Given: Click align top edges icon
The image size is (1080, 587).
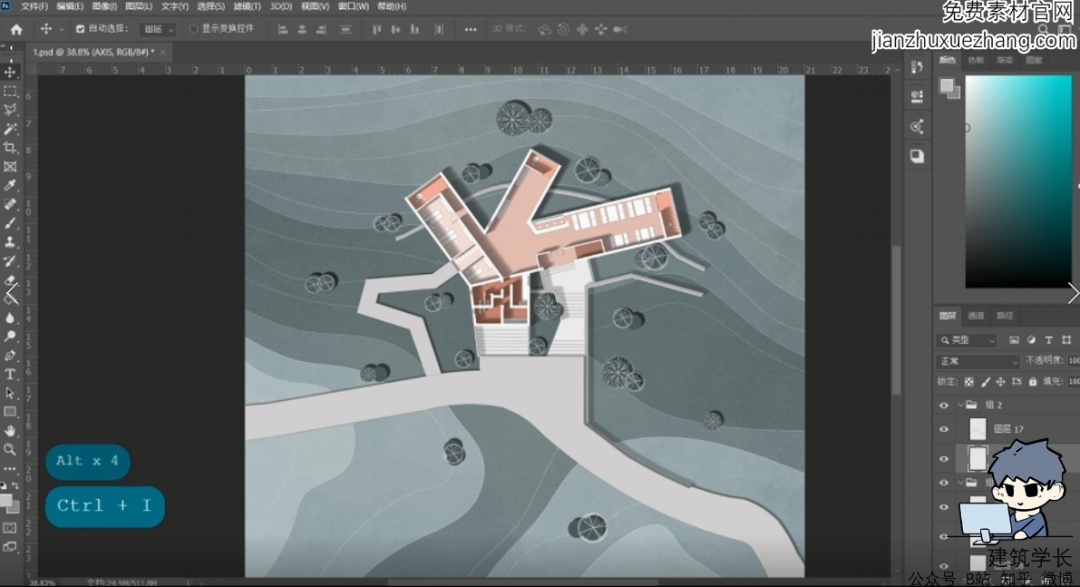Looking at the screenshot, I should [x=376, y=29].
